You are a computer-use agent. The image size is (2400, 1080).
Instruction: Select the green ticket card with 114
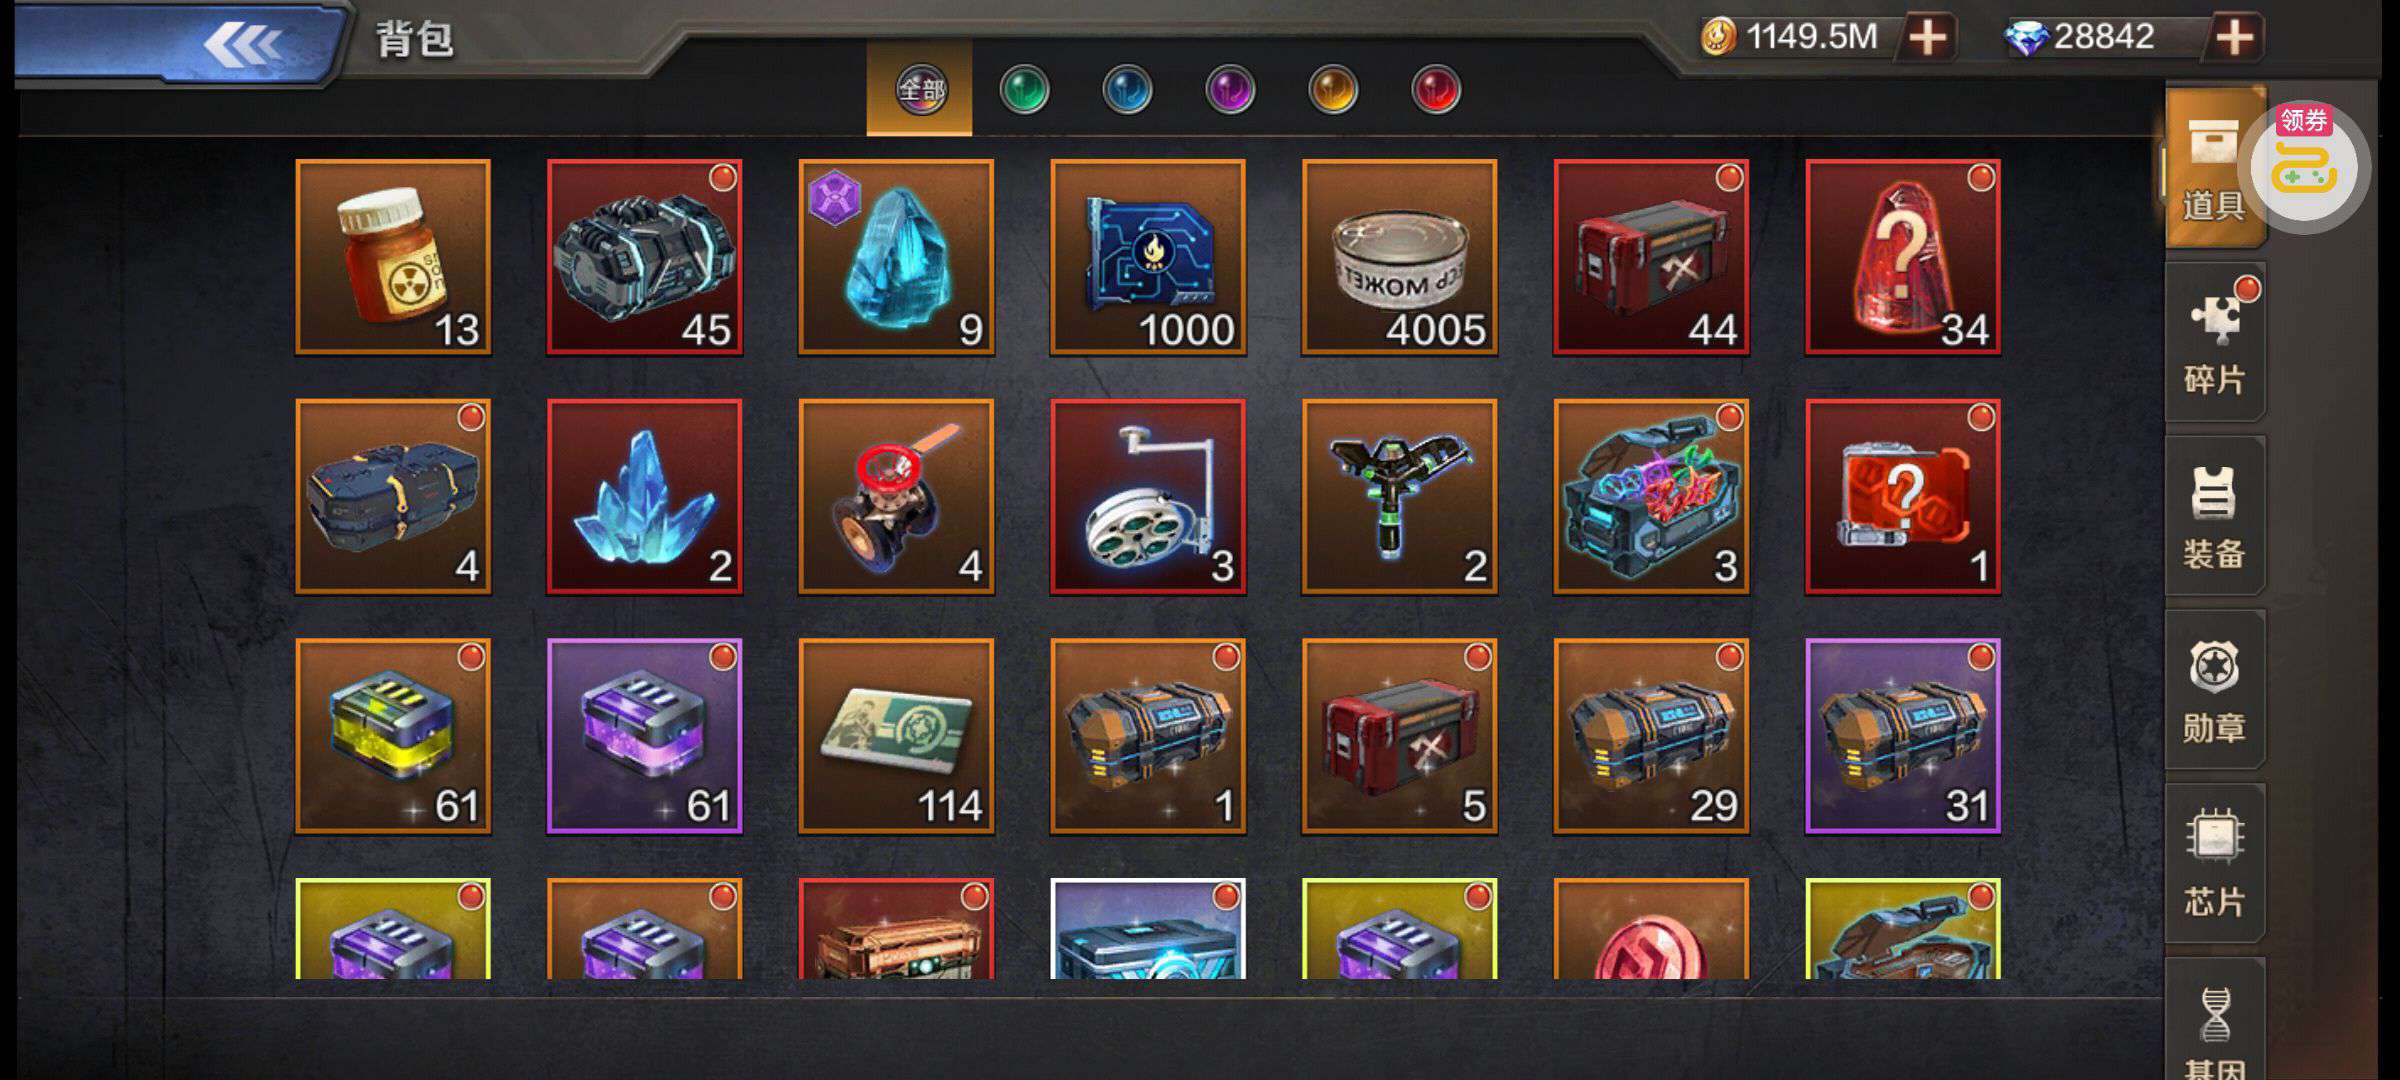pos(896,736)
